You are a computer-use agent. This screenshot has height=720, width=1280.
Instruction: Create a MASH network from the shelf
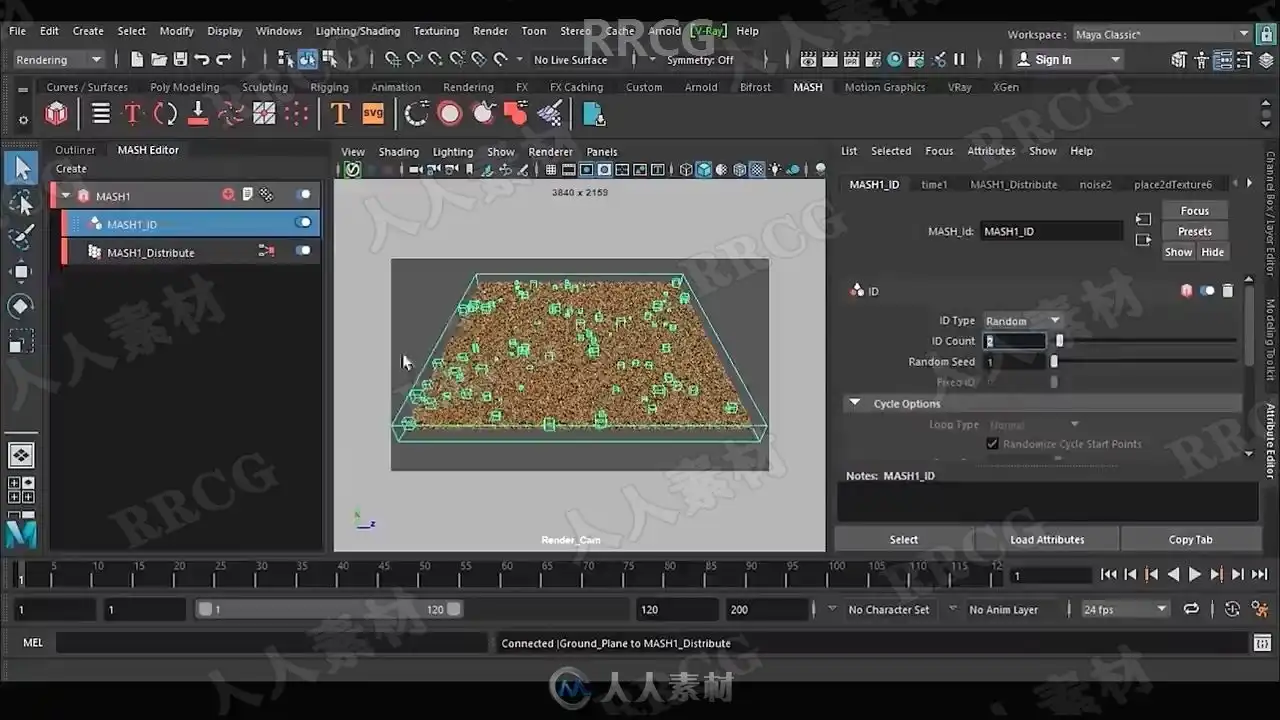57,114
